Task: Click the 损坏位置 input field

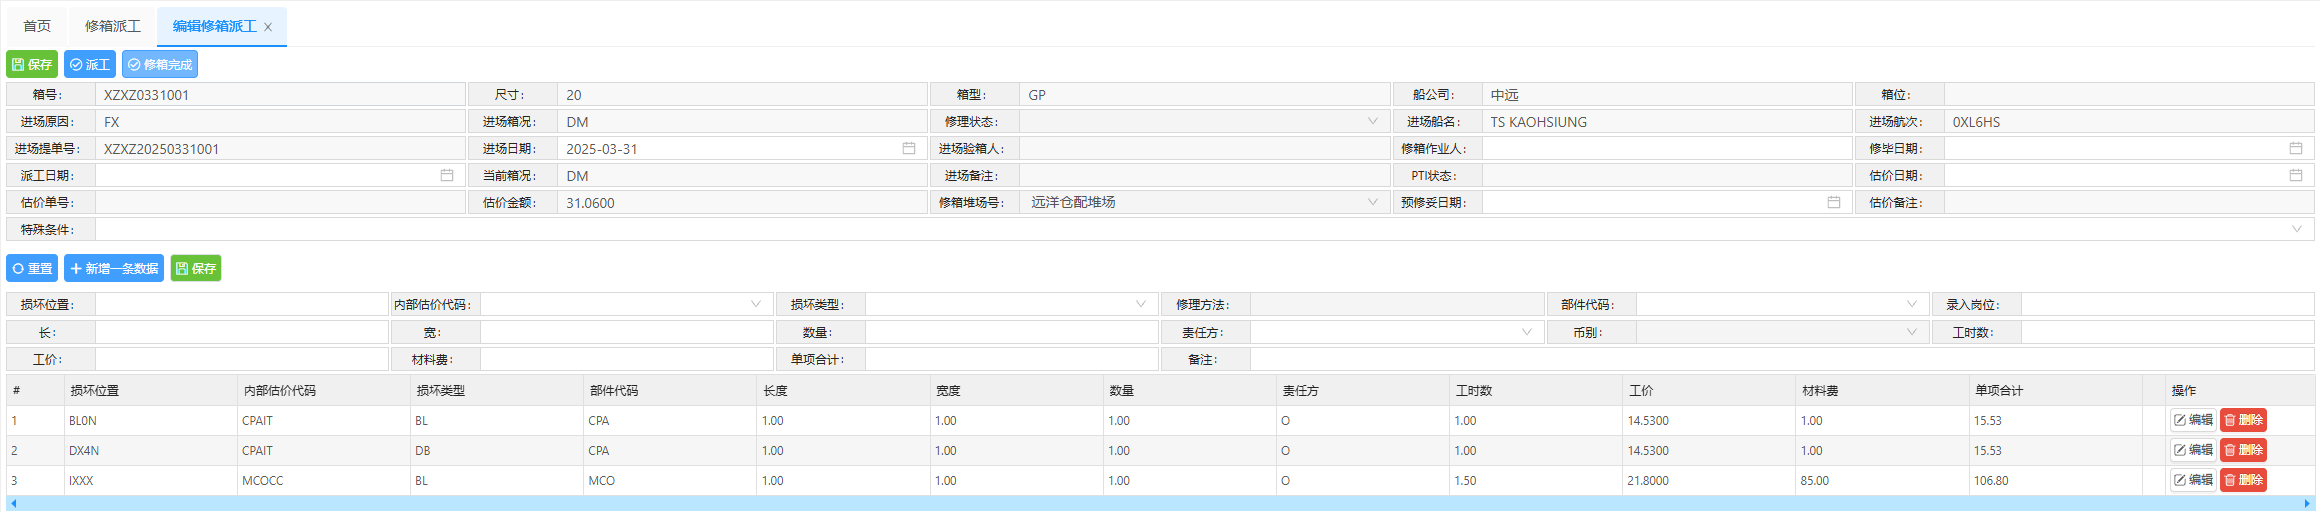Action: tap(241, 304)
